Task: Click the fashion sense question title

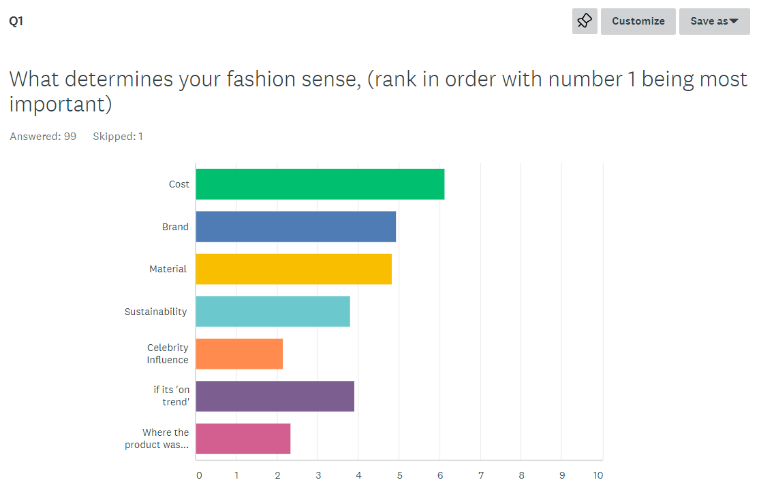Action: [x=378, y=91]
